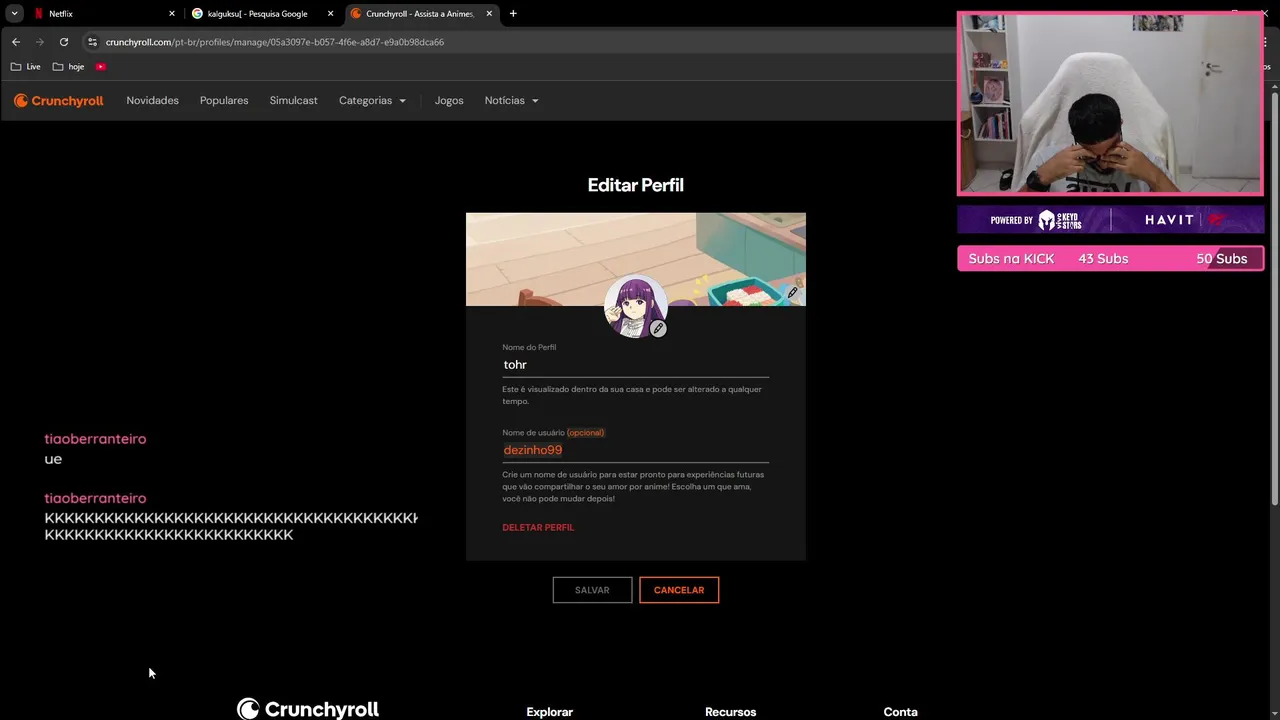Viewport: 1280px width, 720px height.
Task: Close the Netflix tab
Action: click(x=172, y=14)
